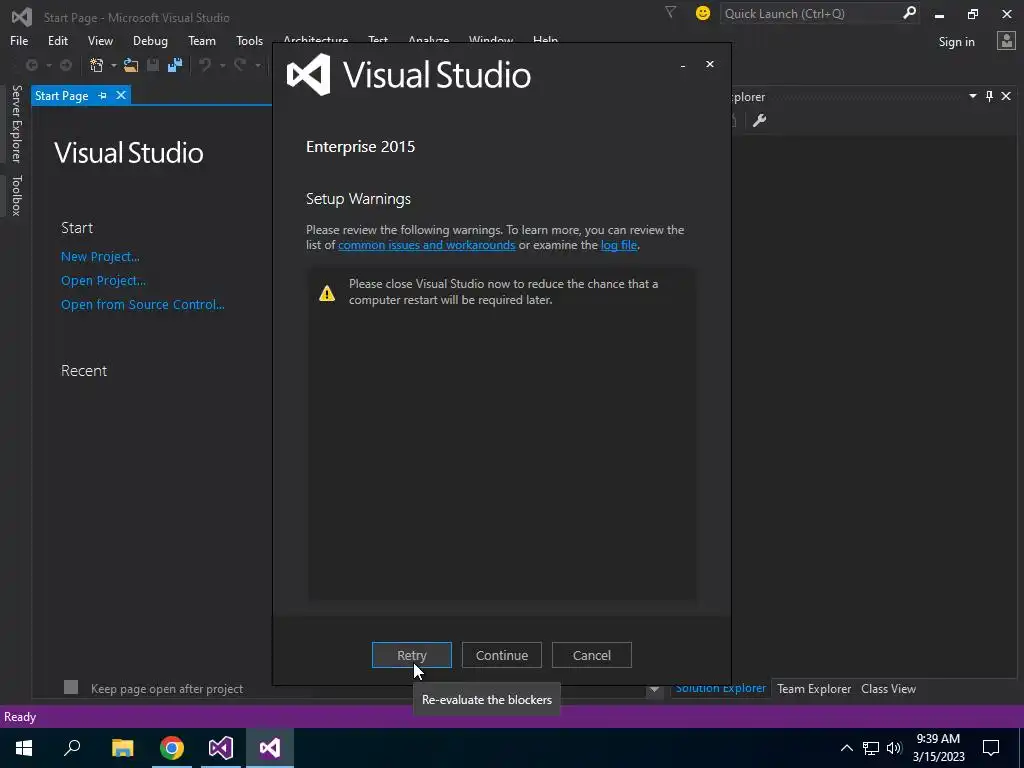This screenshot has height=768, width=1024.
Task: Click the Save toolbar icon
Action: click(x=153, y=65)
